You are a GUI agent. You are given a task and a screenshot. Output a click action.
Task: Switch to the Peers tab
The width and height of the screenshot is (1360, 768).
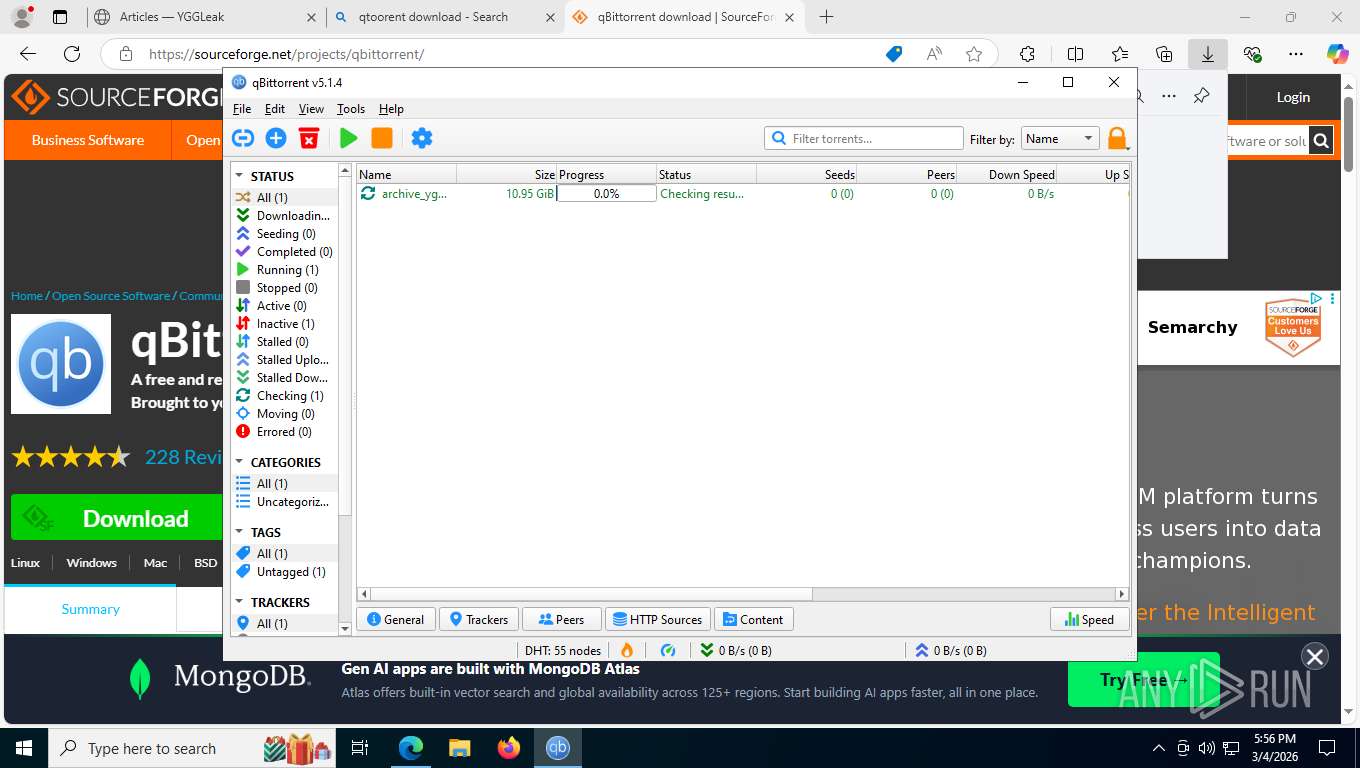tap(561, 620)
